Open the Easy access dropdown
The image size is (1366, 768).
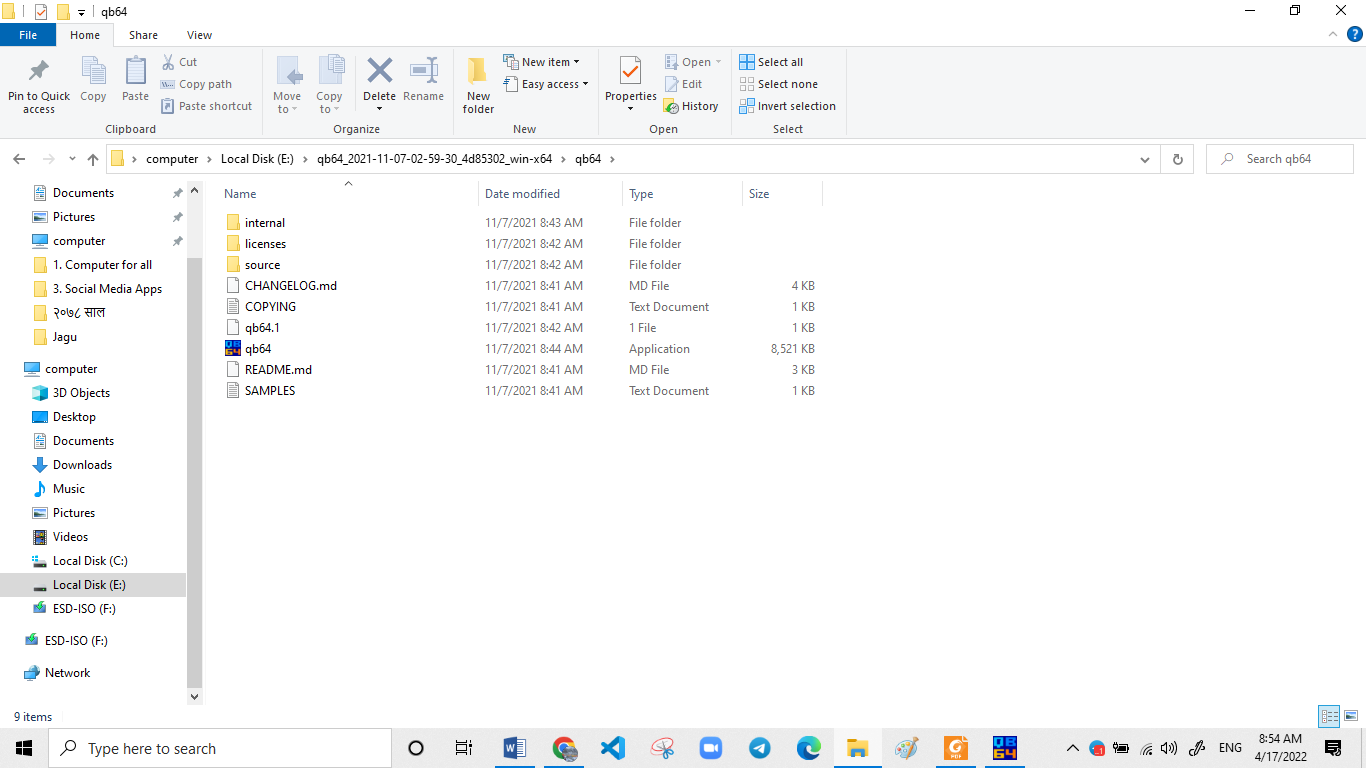coord(545,84)
